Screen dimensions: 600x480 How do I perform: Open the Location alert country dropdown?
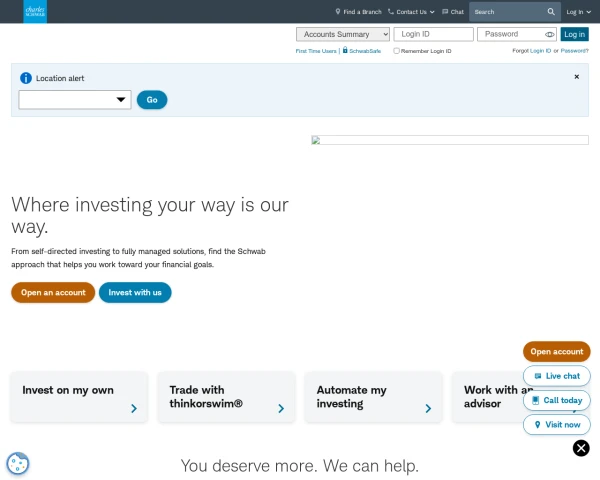[75, 100]
